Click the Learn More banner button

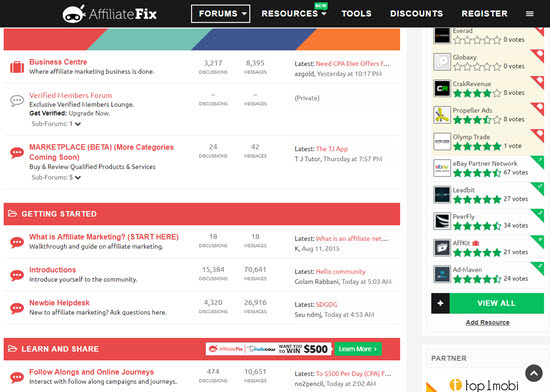[358, 349]
